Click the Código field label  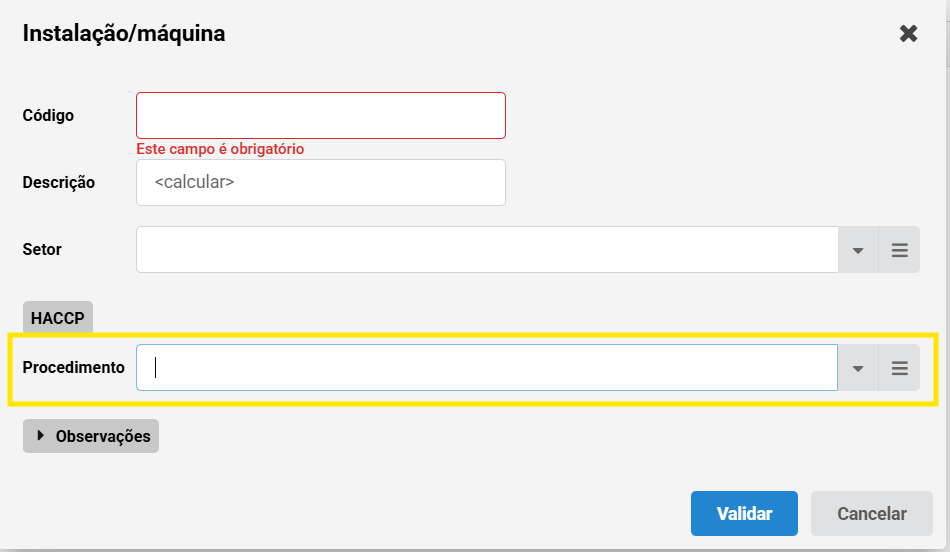(x=48, y=115)
